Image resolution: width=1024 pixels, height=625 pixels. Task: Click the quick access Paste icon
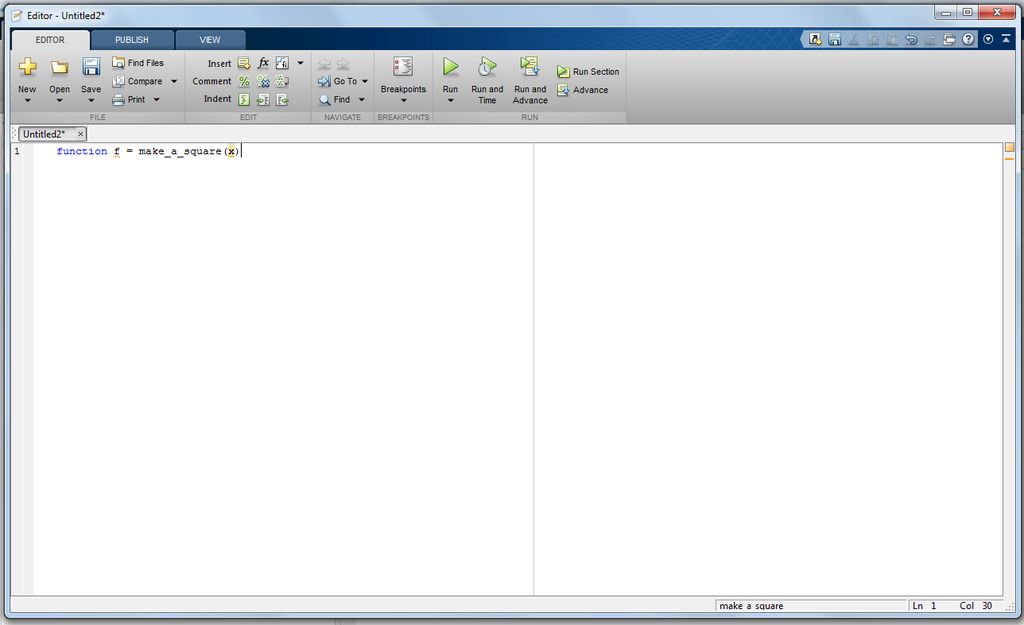pos(891,39)
